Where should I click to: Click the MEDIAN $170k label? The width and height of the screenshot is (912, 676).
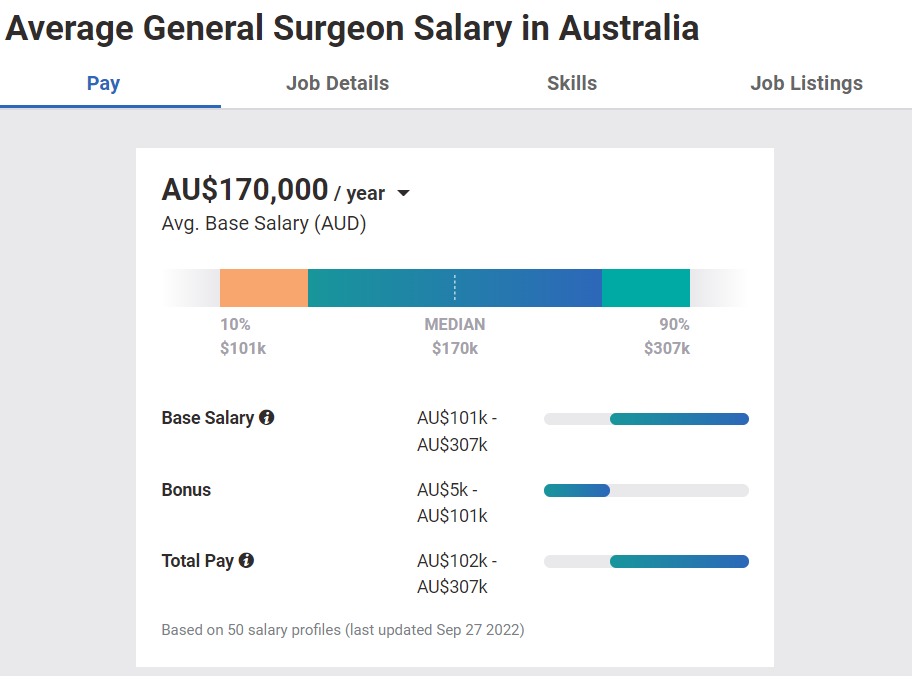coord(455,337)
